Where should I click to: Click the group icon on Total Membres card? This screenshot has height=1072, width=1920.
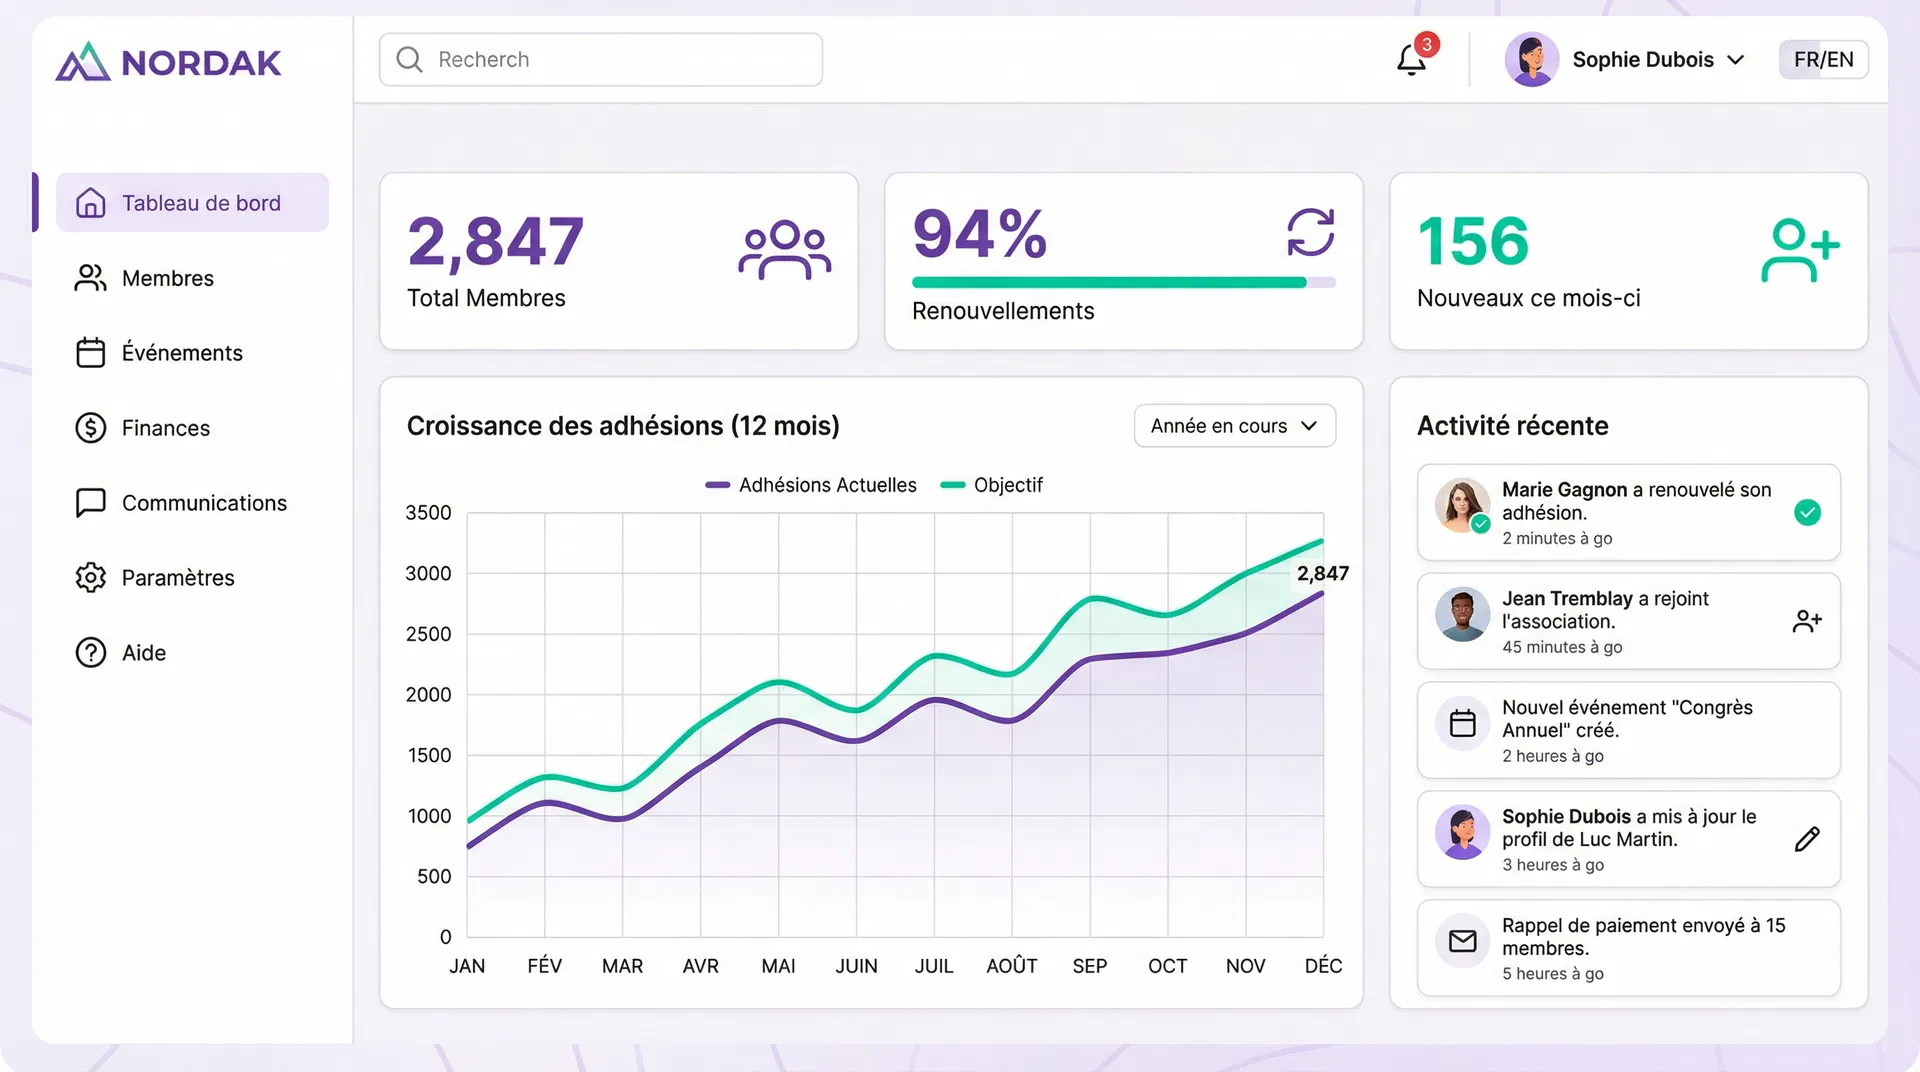(x=784, y=250)
